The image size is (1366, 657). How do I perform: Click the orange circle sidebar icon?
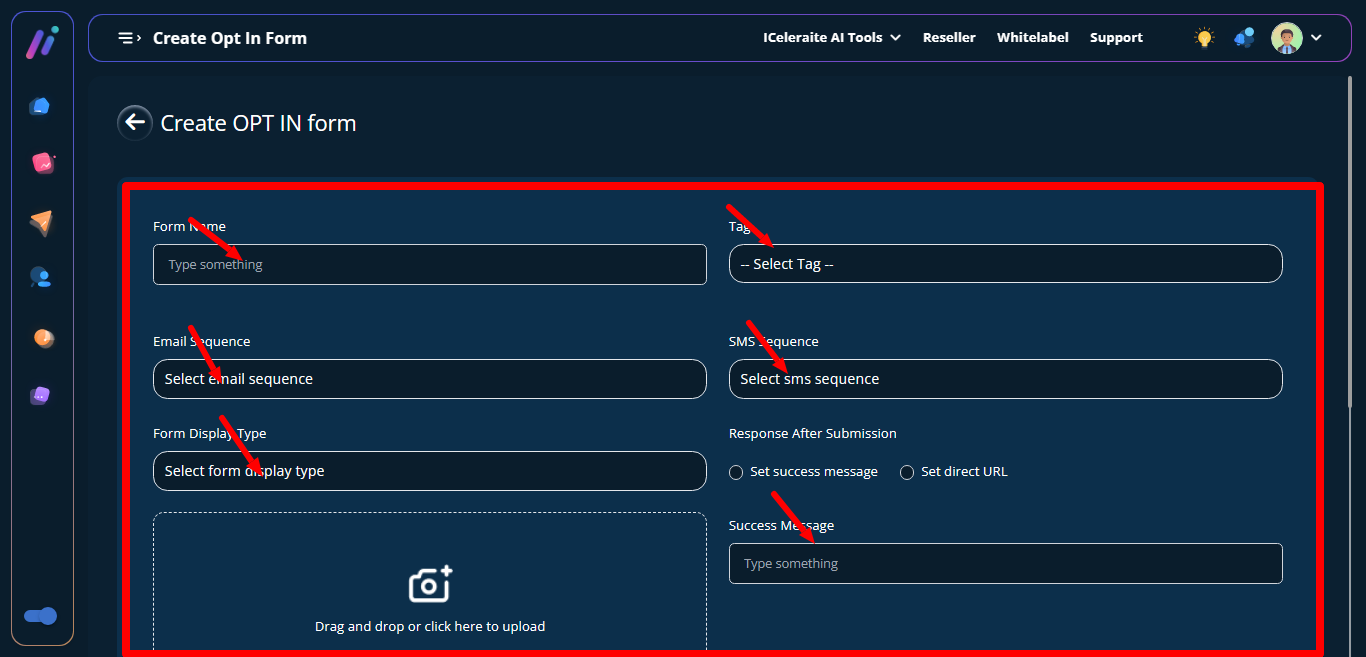[x=43, y=338]
